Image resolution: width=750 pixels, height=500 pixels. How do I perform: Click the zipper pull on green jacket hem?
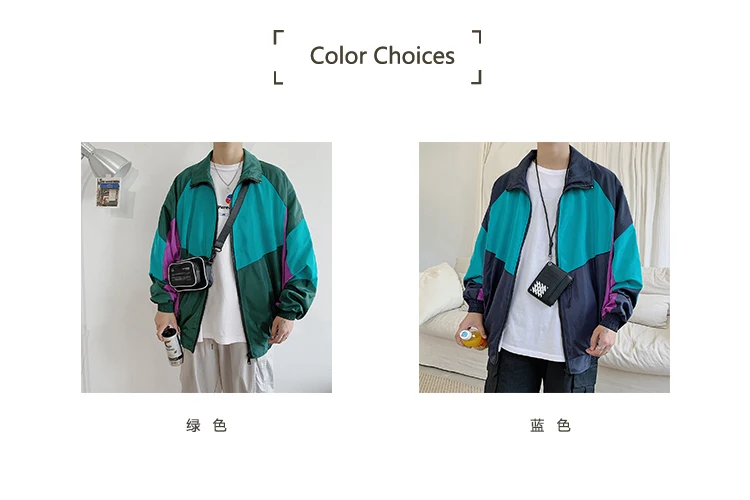(249, 357)
